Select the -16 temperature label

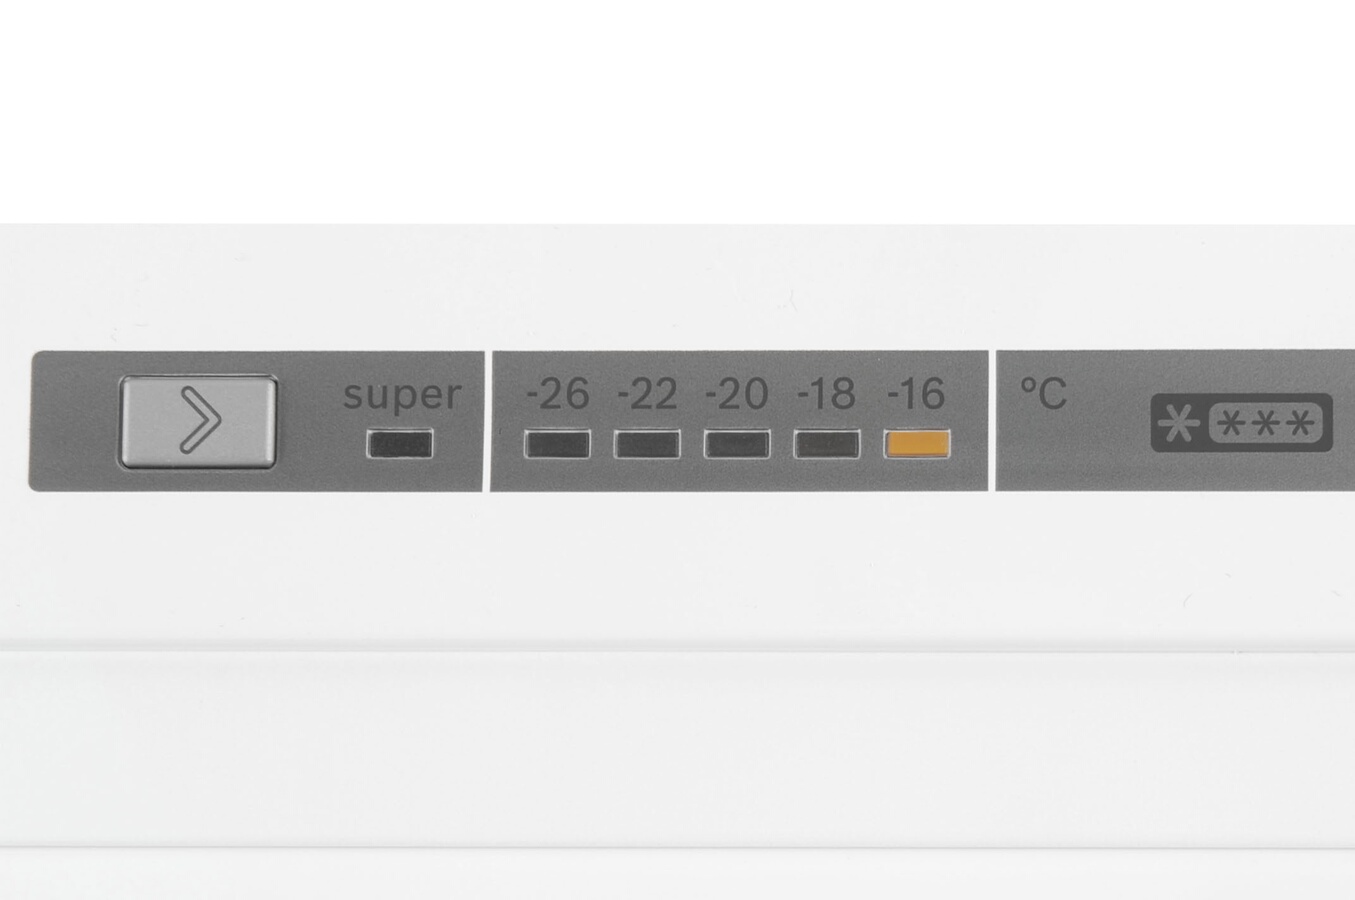tap(916, 394)
